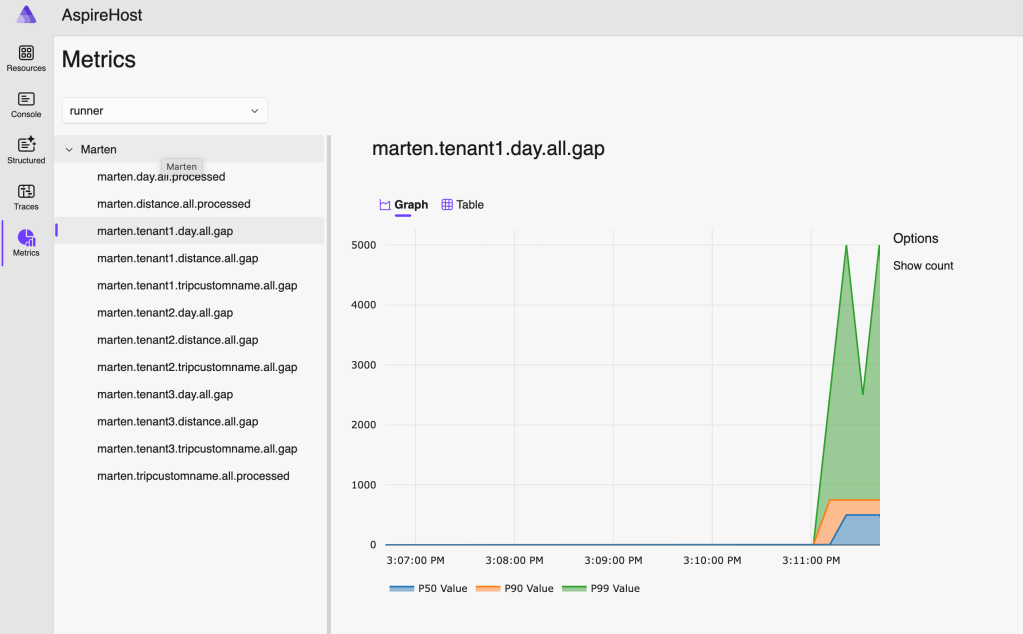This screenshot has width=1023, height=634.
Task: Click the P99 peak on the graph
Action: click(x=846, y=246)
